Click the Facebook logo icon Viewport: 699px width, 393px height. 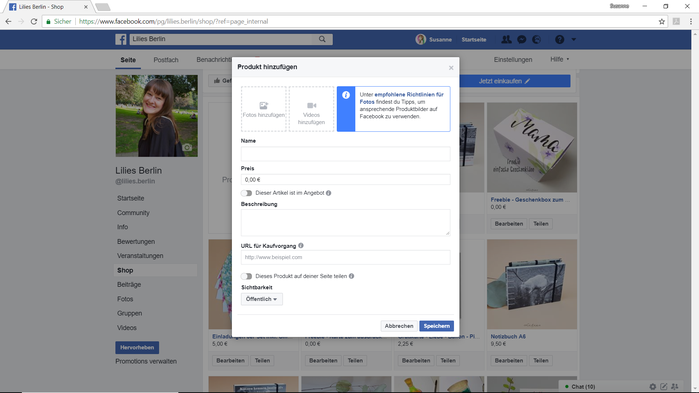point(121,39)
